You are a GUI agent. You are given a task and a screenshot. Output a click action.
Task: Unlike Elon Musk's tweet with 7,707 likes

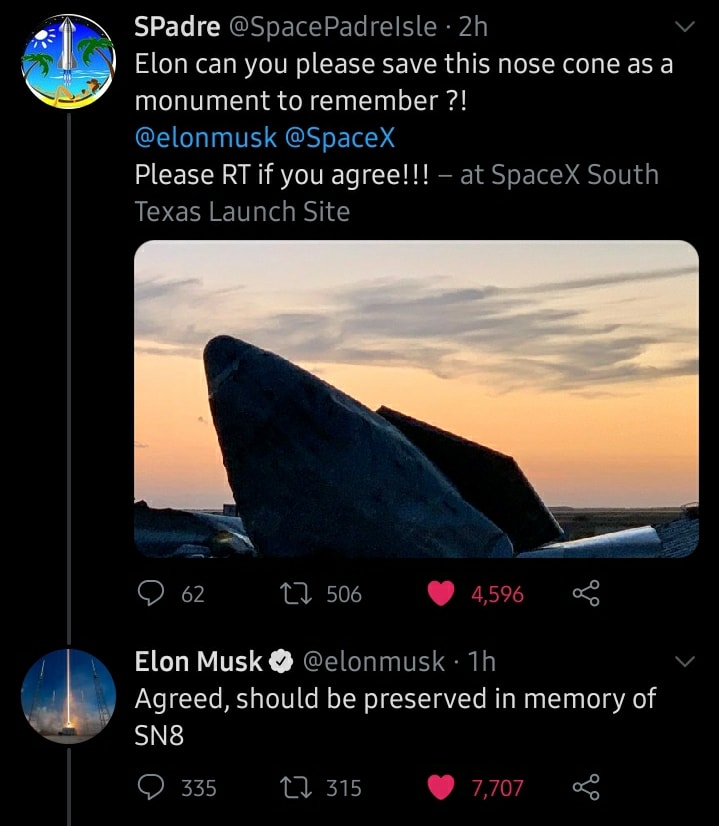point(441,788)
